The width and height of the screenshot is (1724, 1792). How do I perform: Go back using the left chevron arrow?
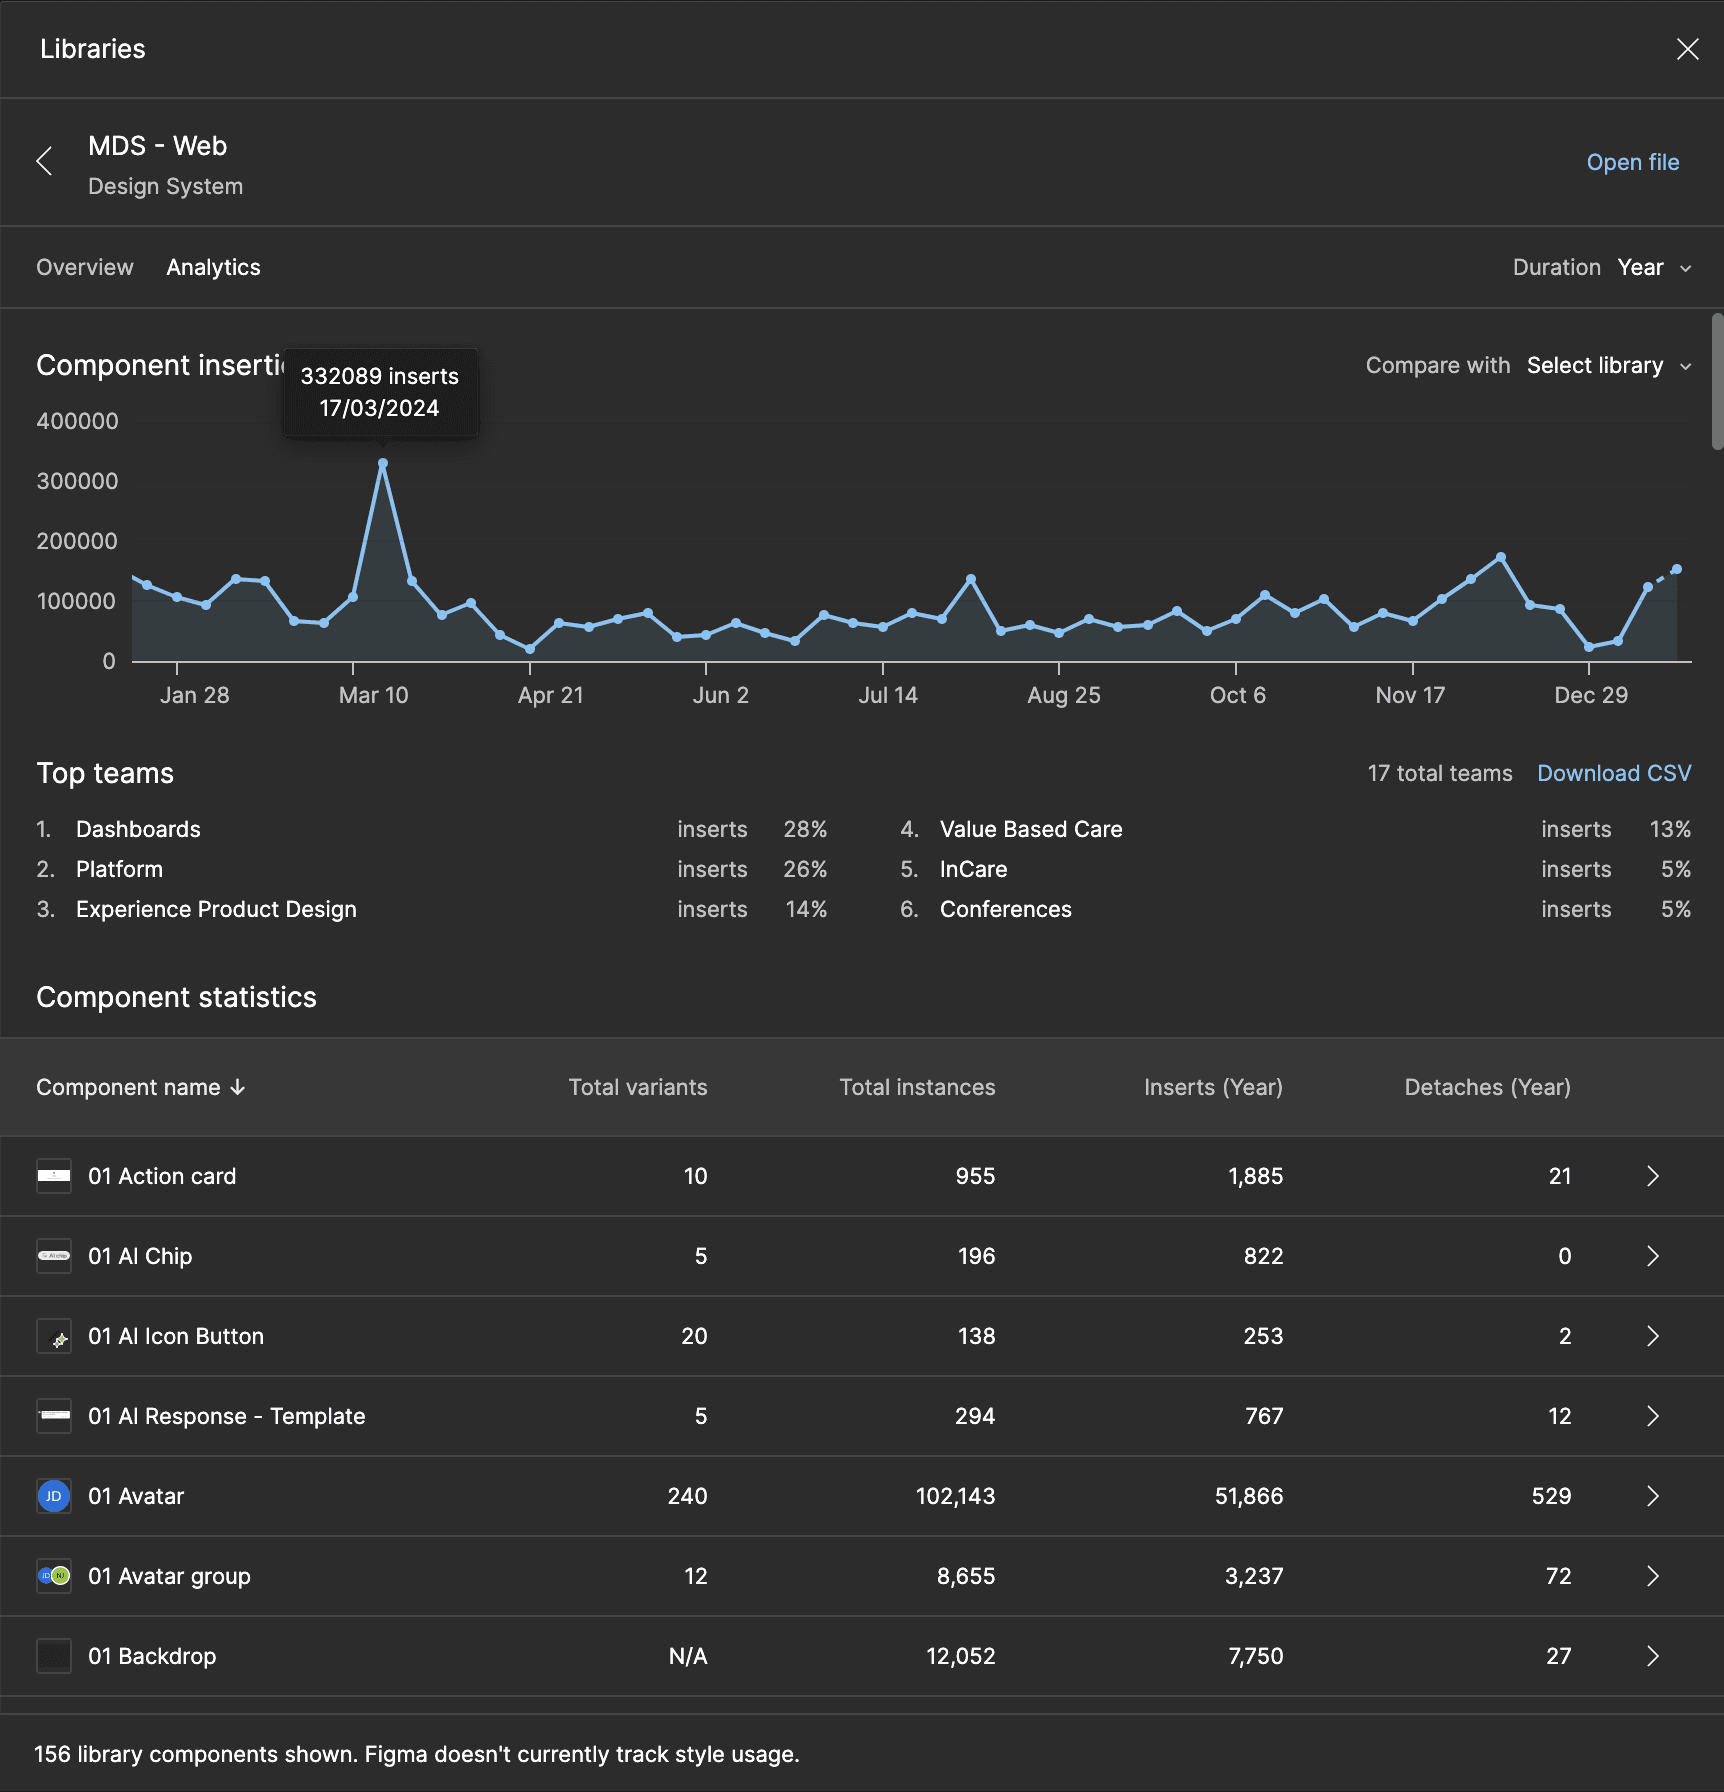tap(44, 161)
